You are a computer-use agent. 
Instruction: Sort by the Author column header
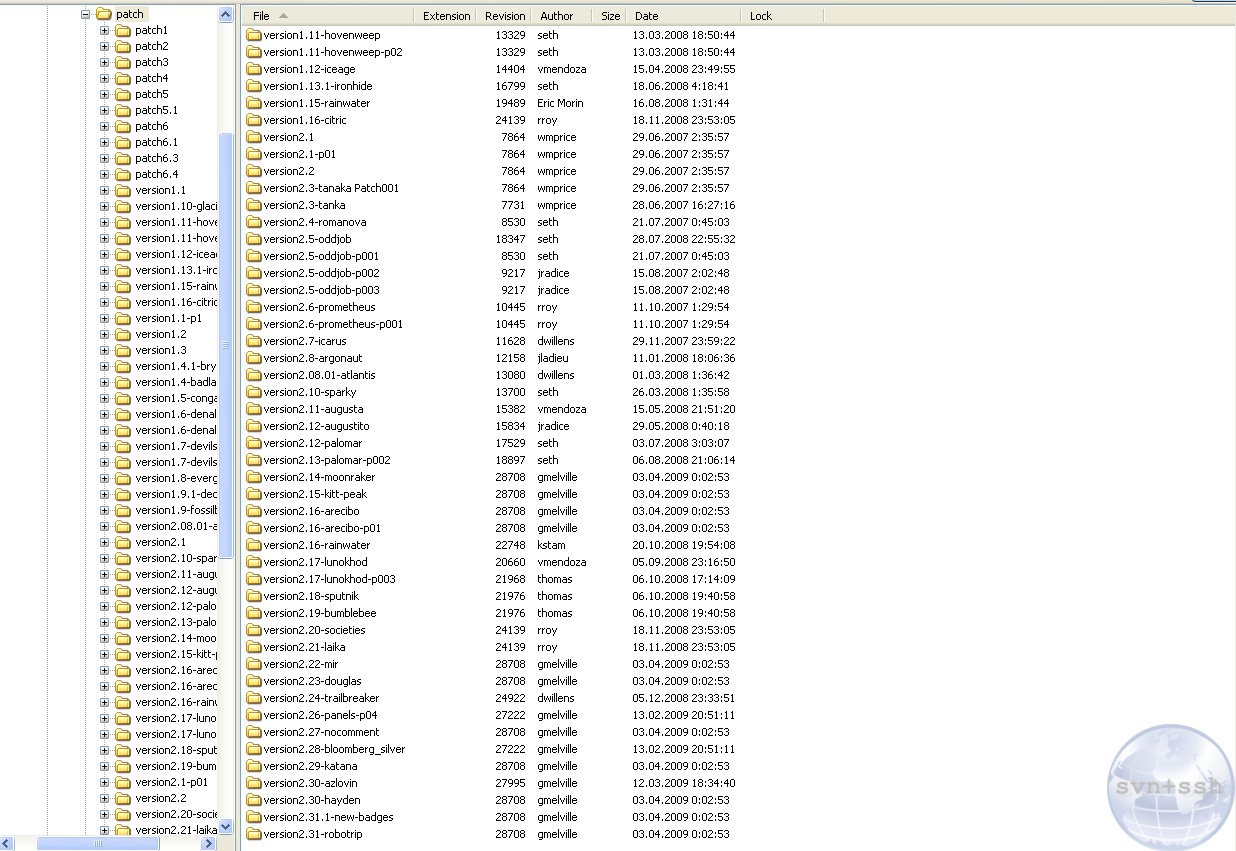click(556, 16)
